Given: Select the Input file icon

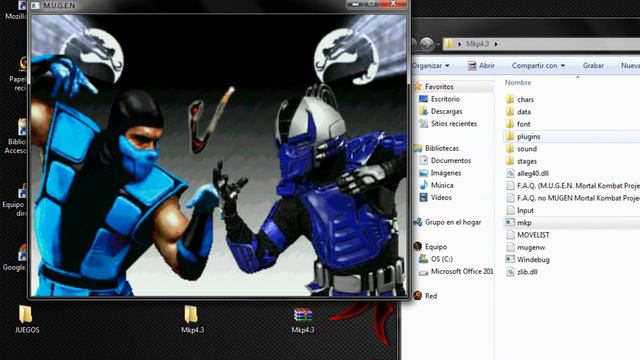Looking at the screenshot, I should pos(510,210).
